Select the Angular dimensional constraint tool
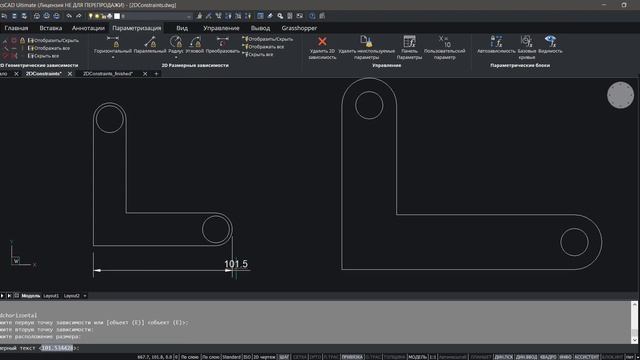The height and width of the screenshot is (360, 640). point(195,44)
